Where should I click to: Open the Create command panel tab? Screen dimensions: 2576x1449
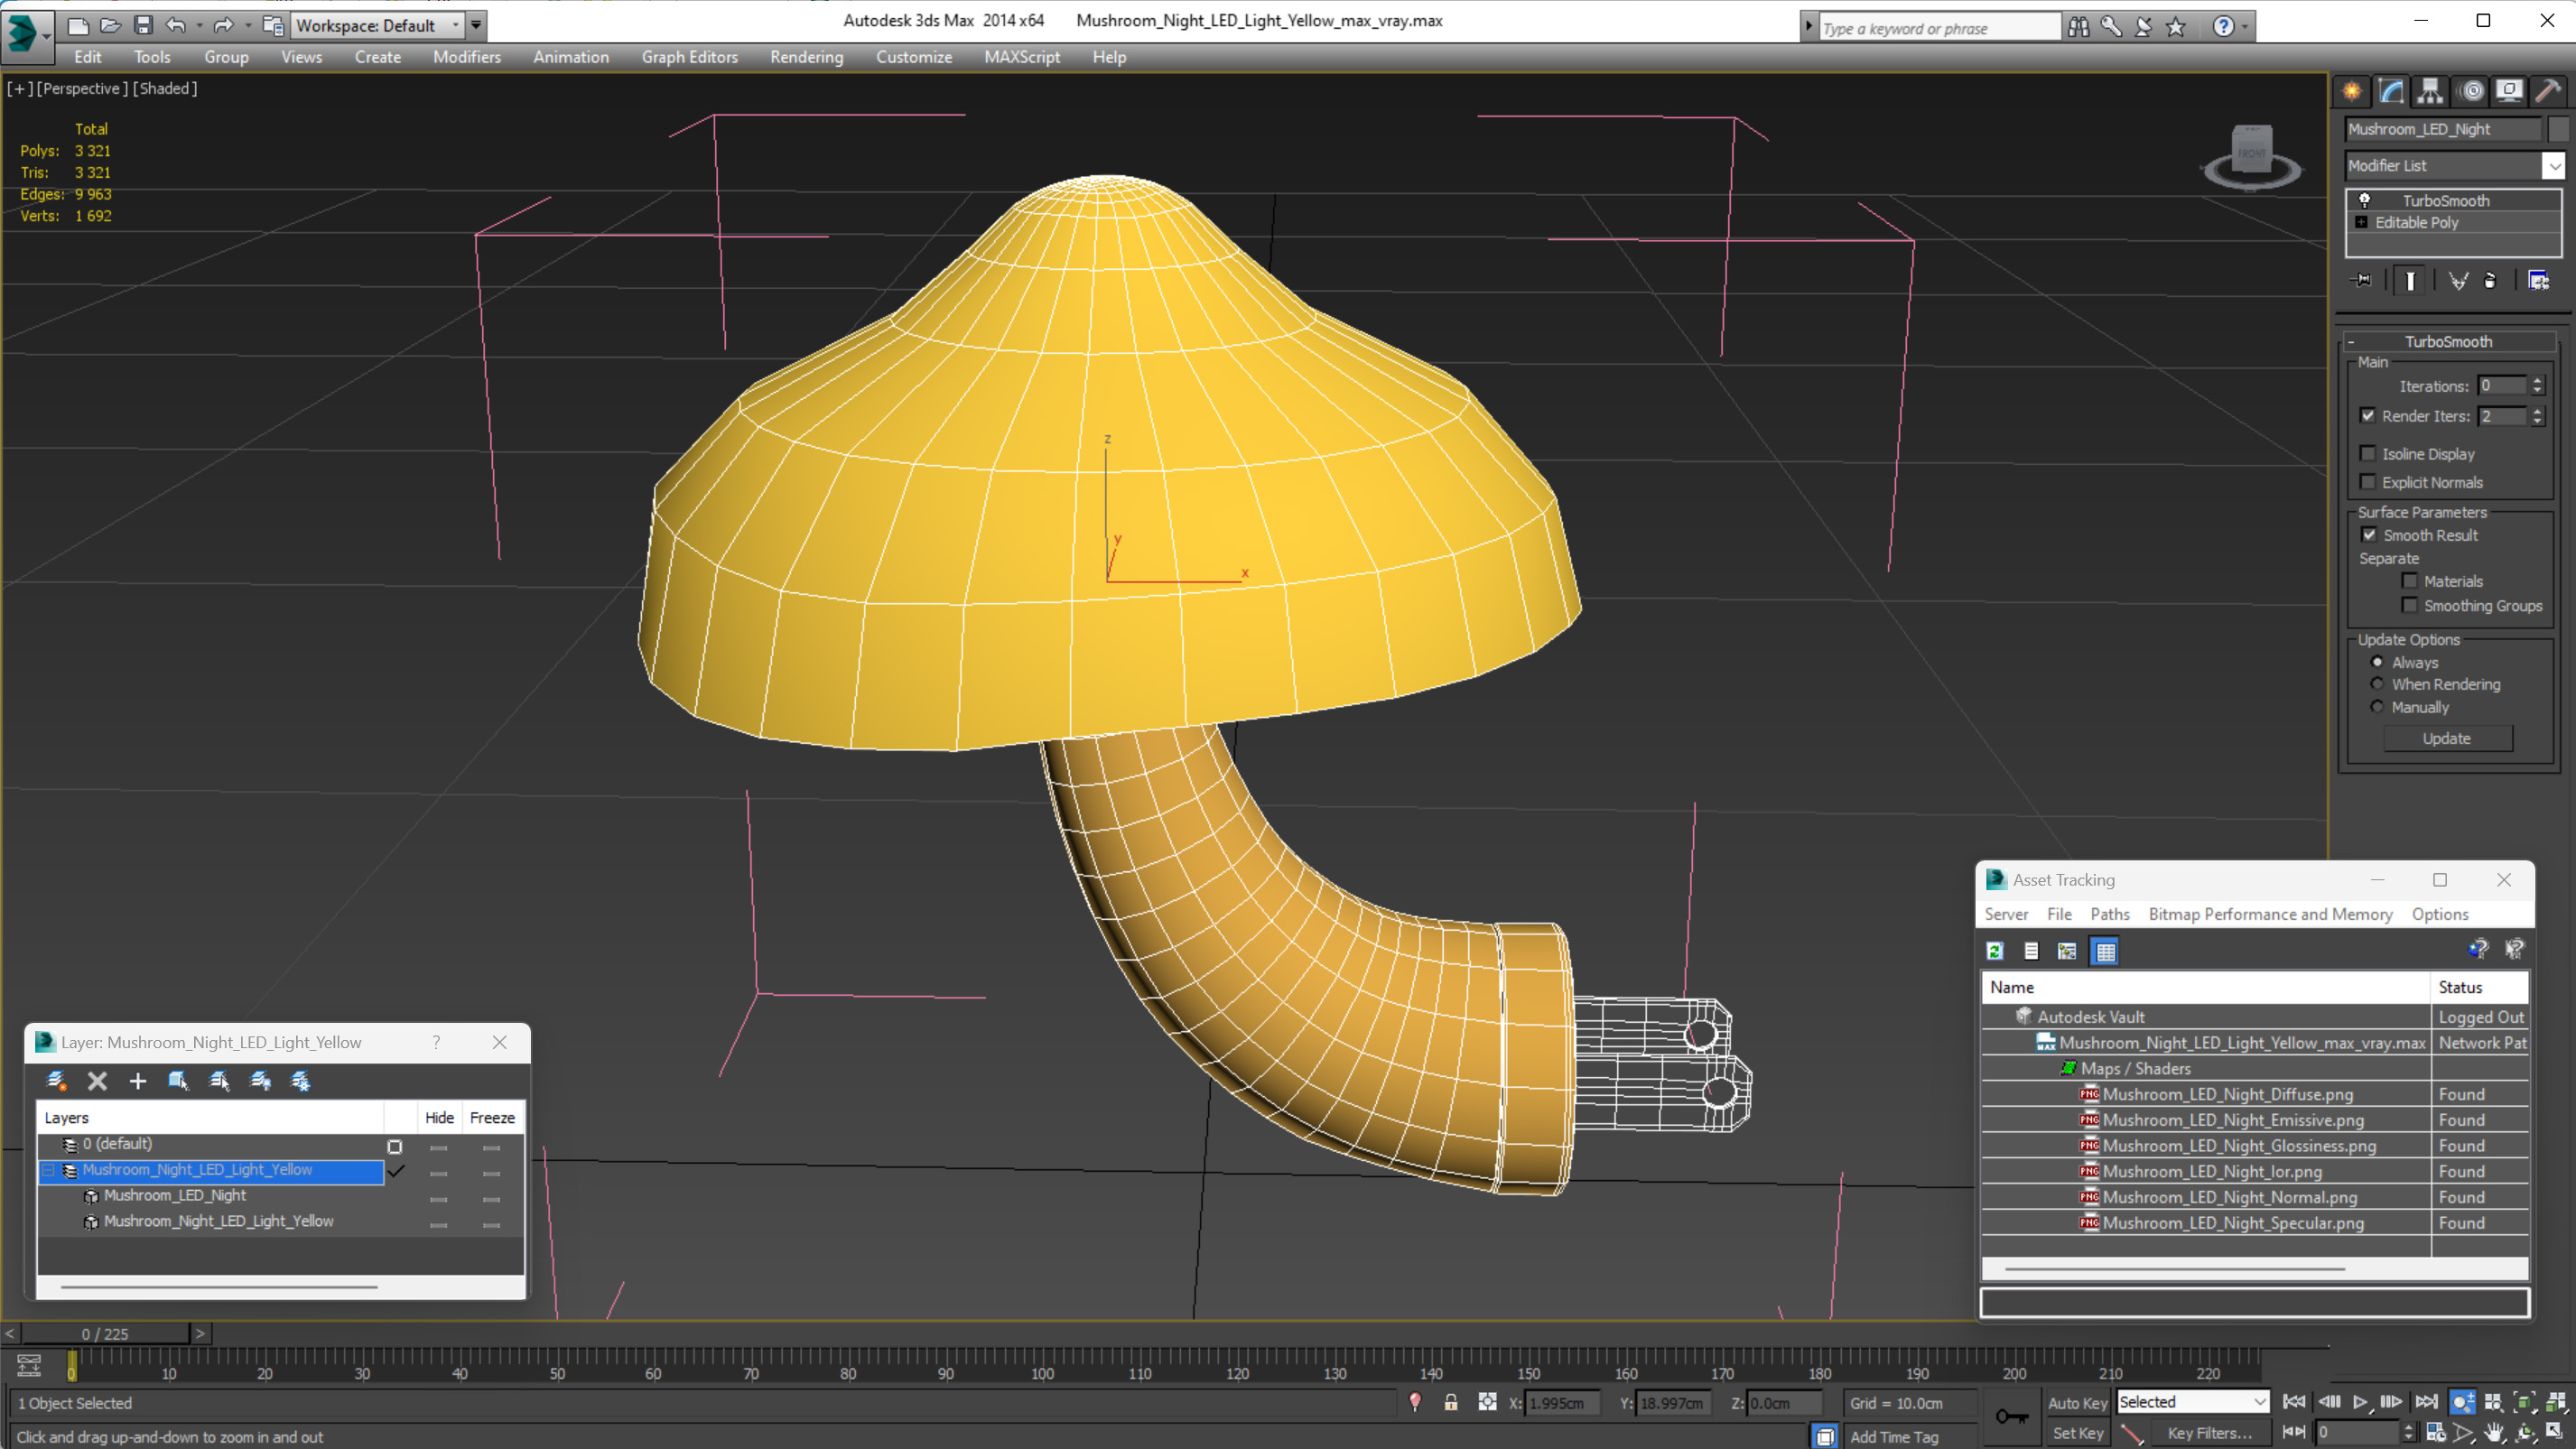(x=2352, y=92)
